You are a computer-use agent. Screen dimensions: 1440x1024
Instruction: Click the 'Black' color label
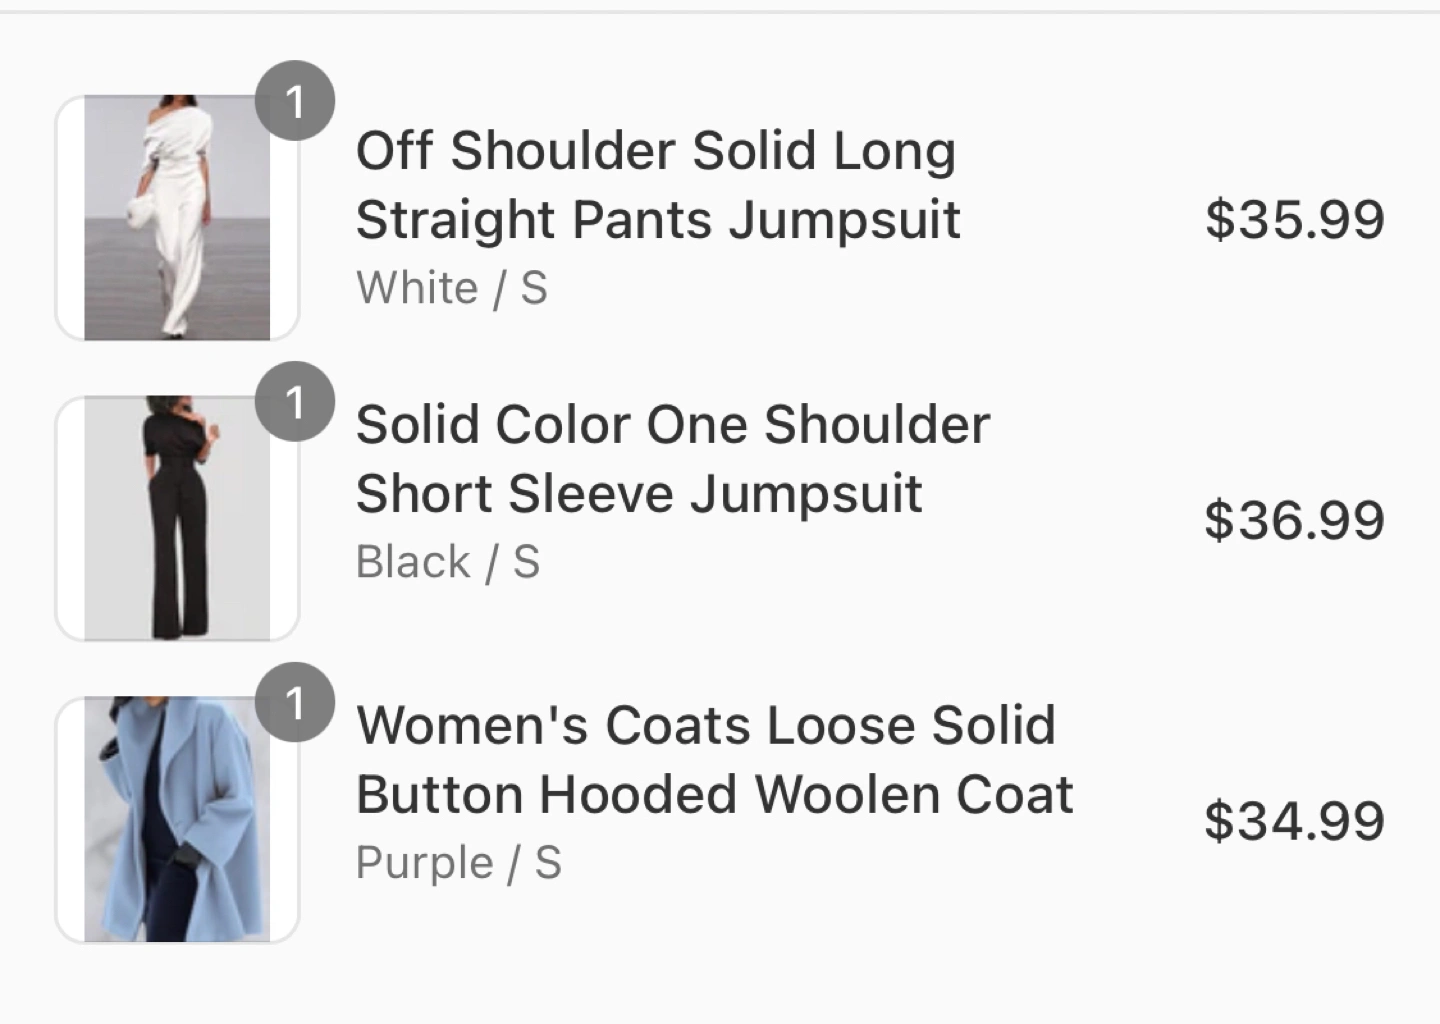click(413, 562)
